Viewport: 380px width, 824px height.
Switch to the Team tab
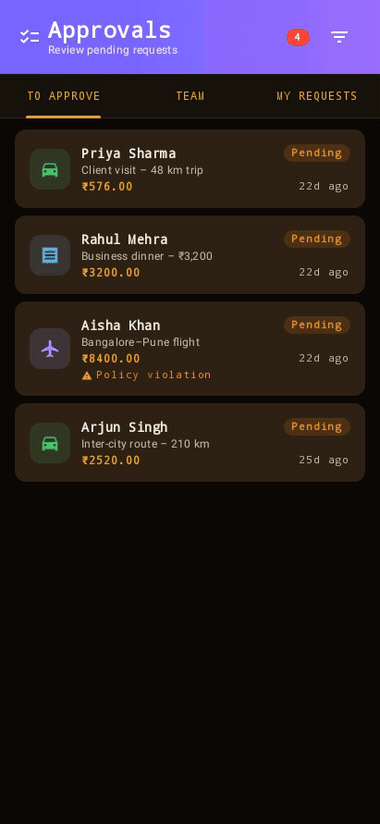coord(190,96)
